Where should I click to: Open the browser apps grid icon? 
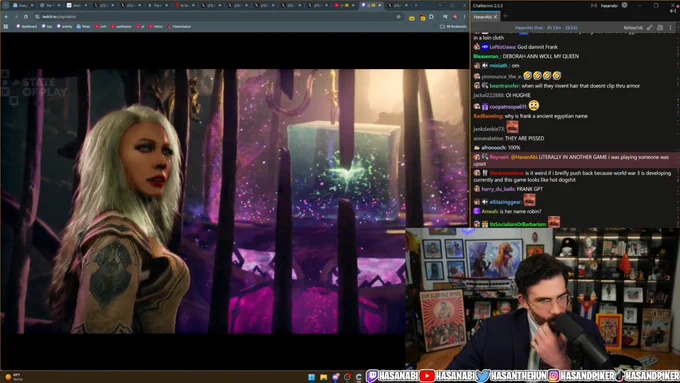point(6,26)
